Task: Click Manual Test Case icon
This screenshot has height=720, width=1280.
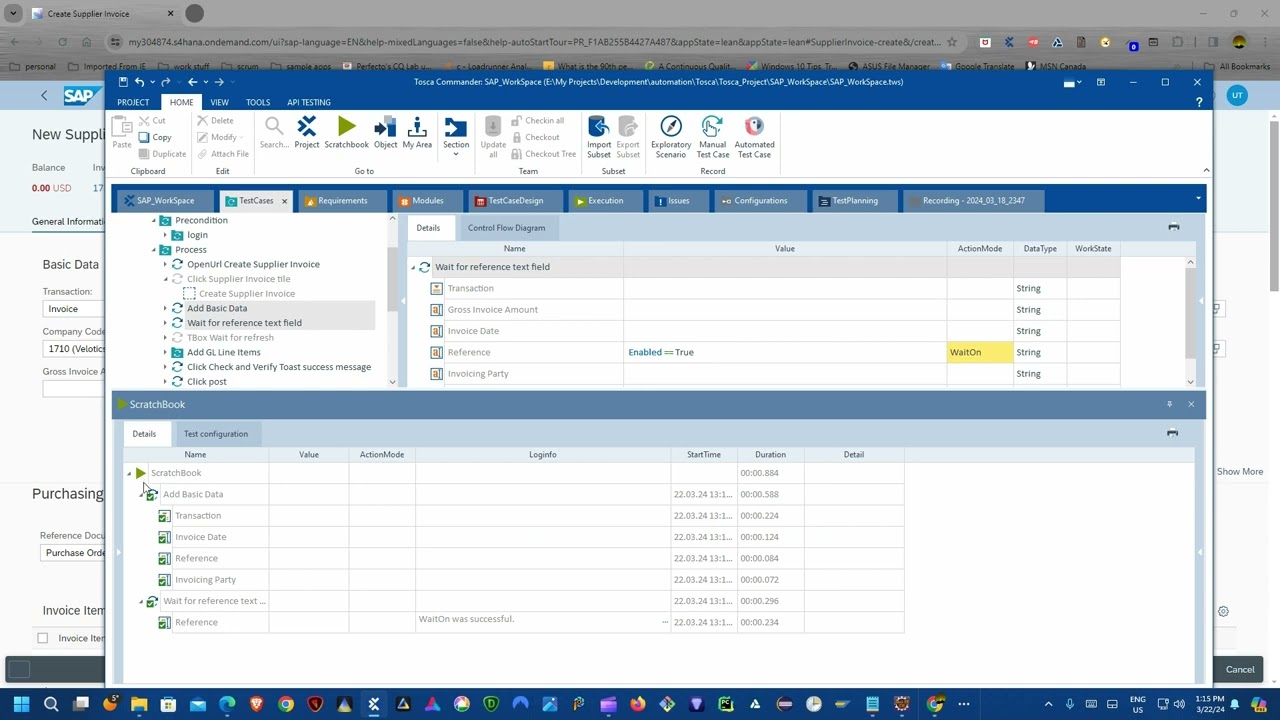Action: [x=712, y=137]
